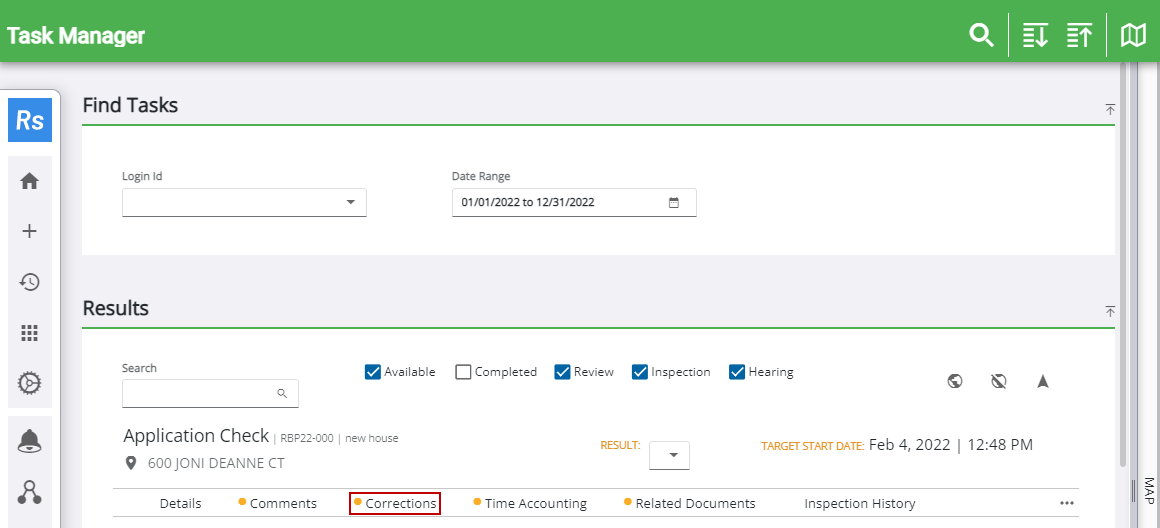Open the map view icon in header
The height and width of the screenshot is (528, 1160).
[x=1133, y=35]
